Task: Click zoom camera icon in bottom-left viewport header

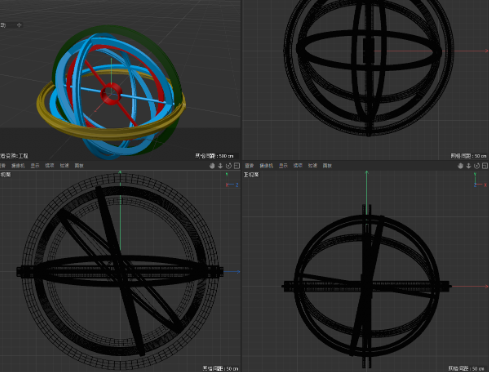Action: coord(220,166)
